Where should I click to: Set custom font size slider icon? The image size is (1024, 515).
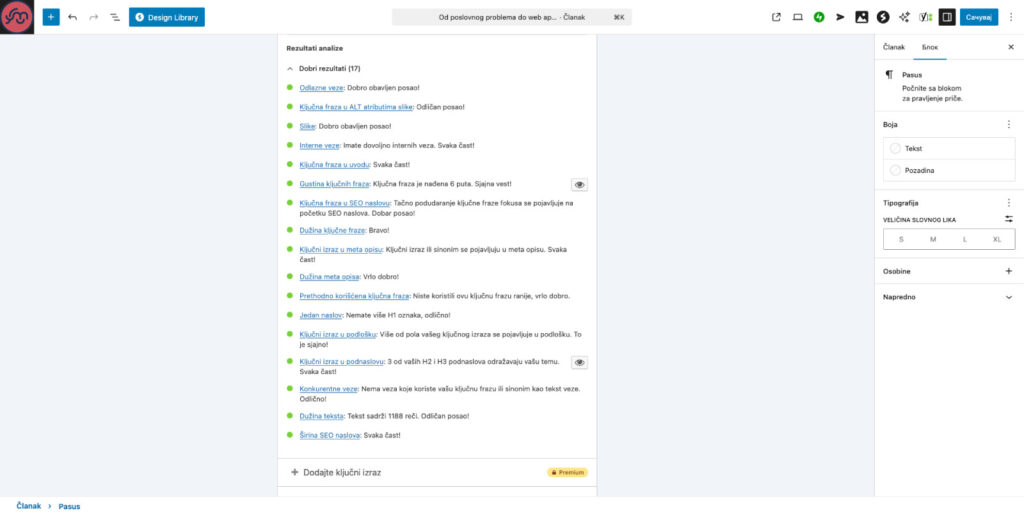pyautogui.click(x=1009, y=219)
